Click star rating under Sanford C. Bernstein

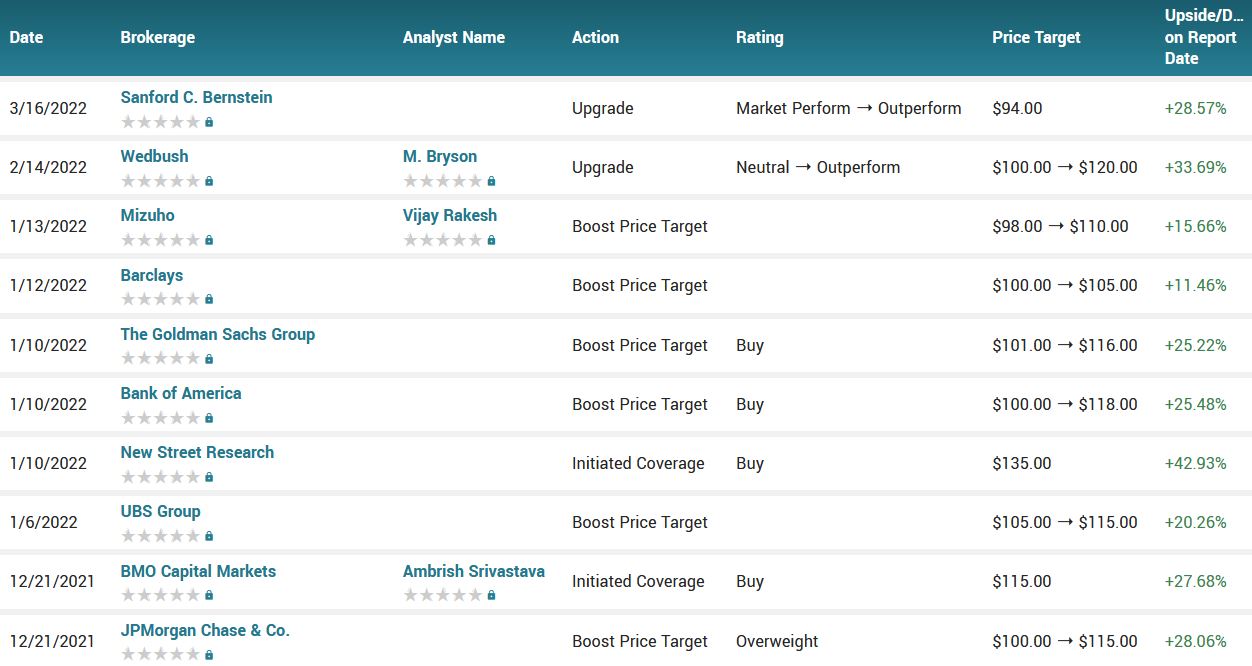coord(160,122)
